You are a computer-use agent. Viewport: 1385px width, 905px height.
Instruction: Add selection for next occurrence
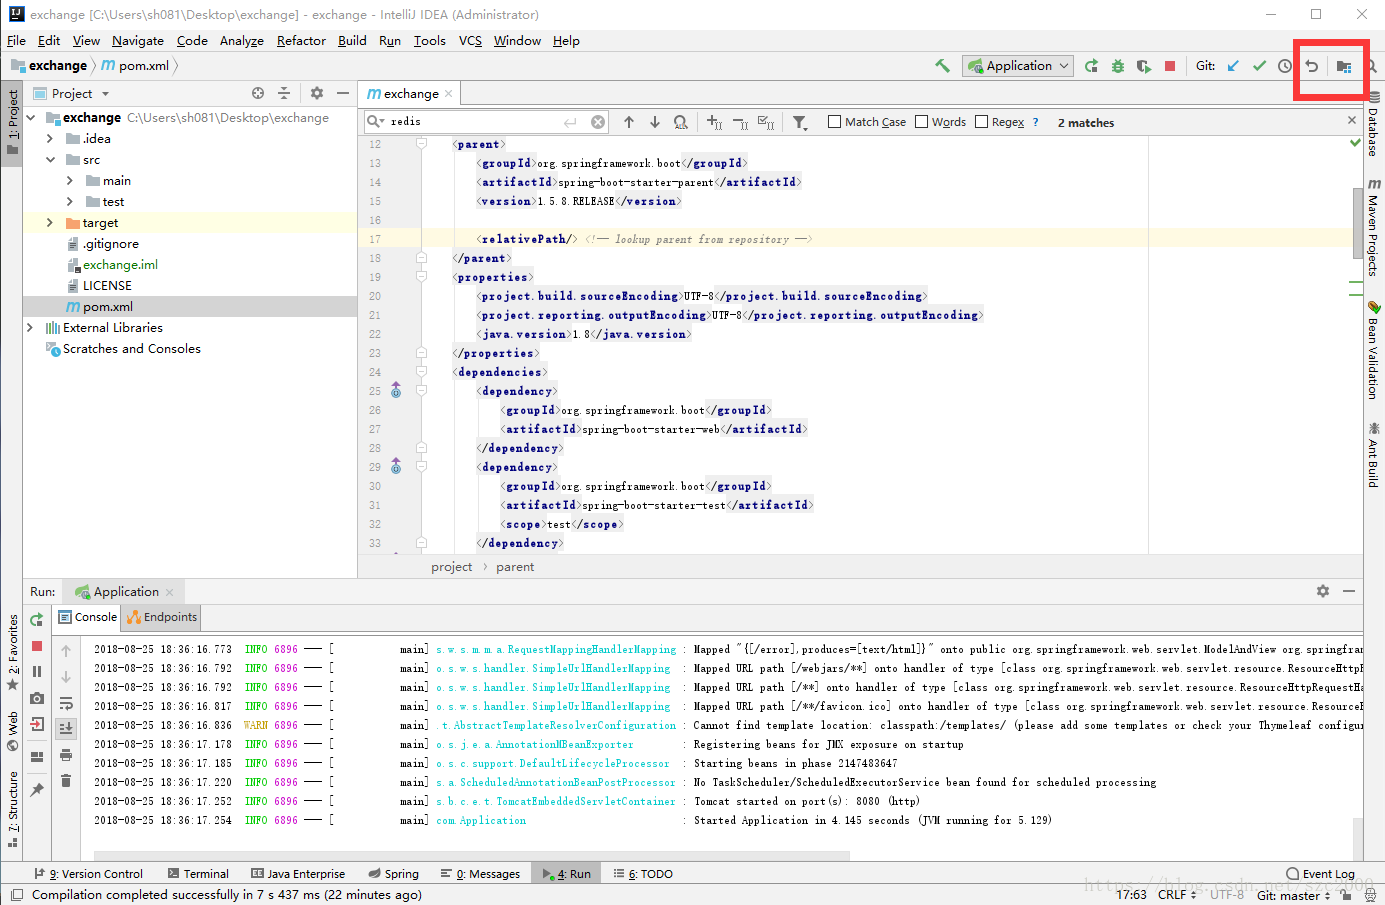click(714, 122)
